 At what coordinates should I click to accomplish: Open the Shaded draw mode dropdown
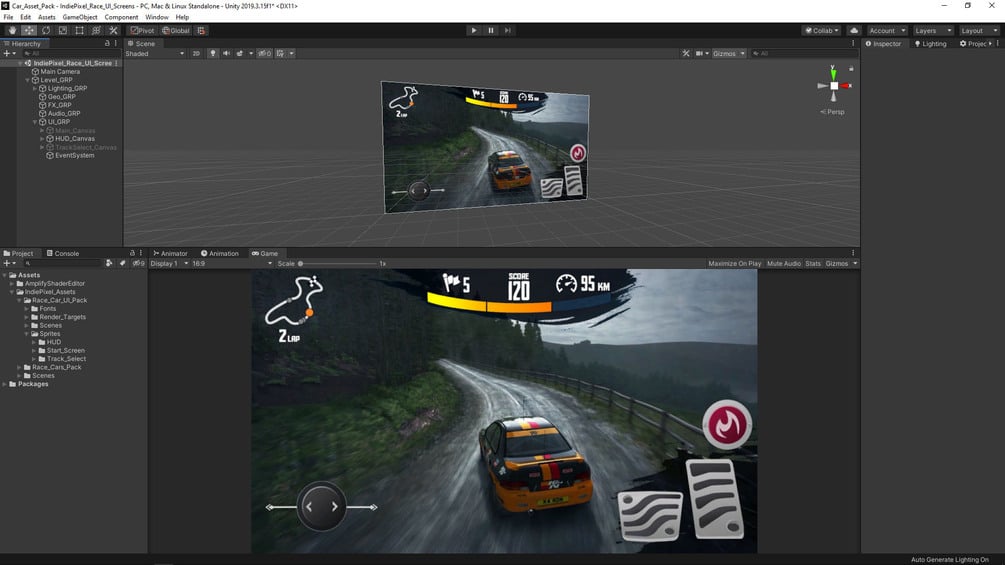coord(155,54)
